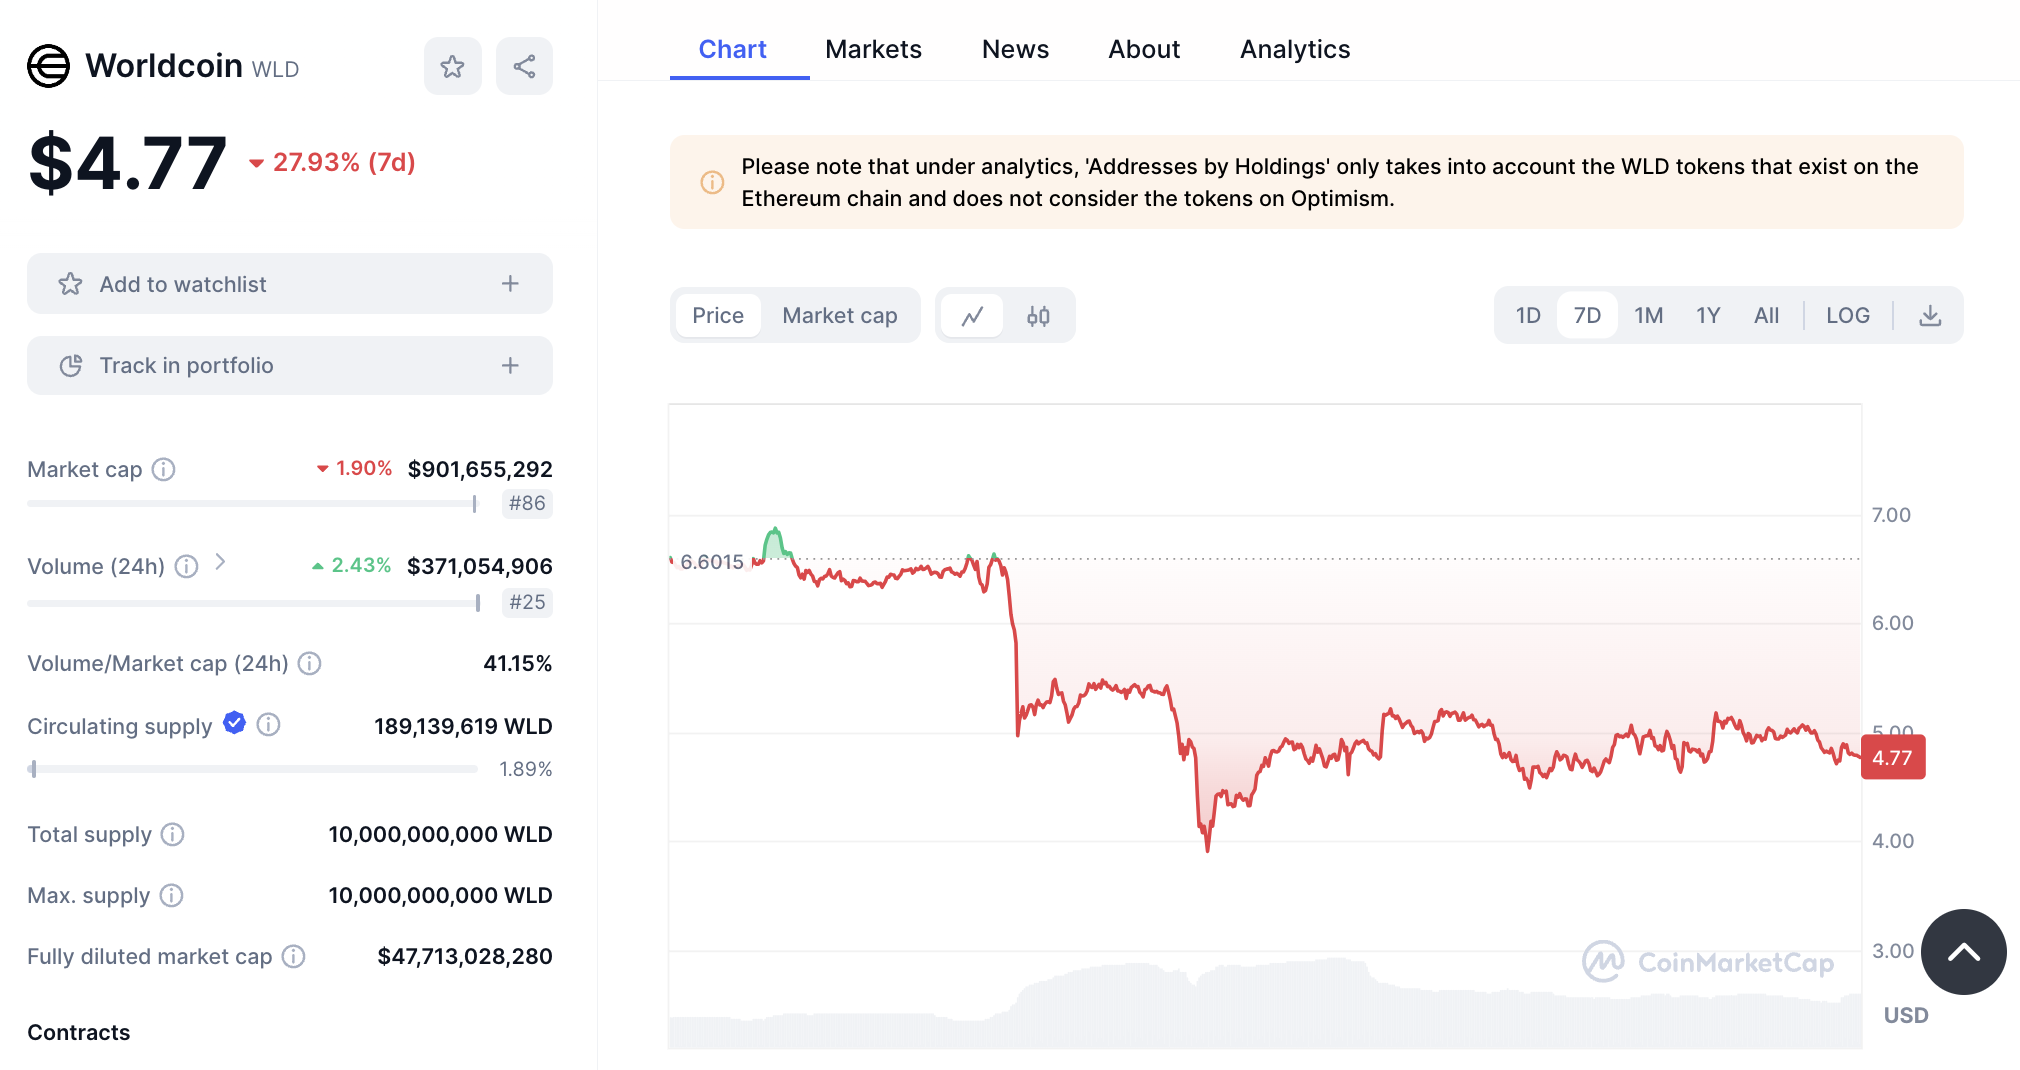Viewport: 2020px width, 1070px height.
Task: Switch to the candlestick chart icon
Action: 1038,316
